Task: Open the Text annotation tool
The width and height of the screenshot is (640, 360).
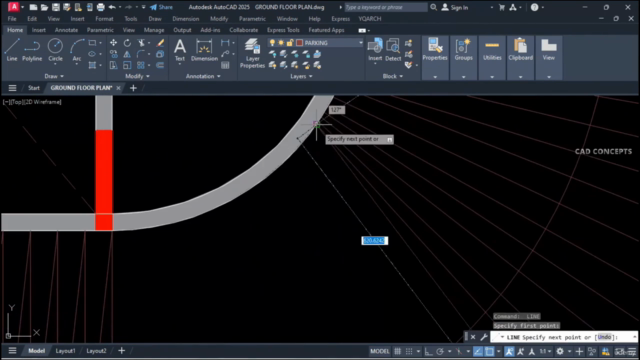Action: [x=180, y=50]
